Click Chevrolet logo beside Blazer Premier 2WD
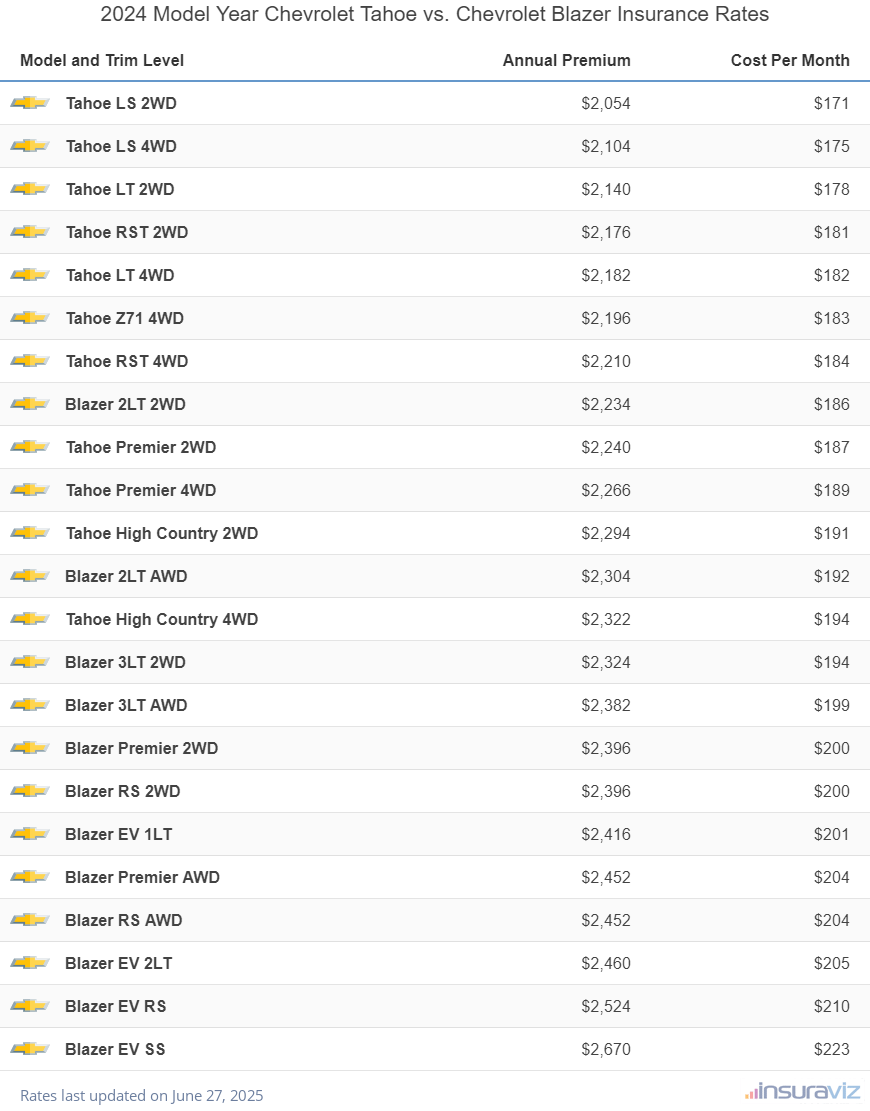The height and width of the screenshot is (1111, 870). tap(30, 748)
